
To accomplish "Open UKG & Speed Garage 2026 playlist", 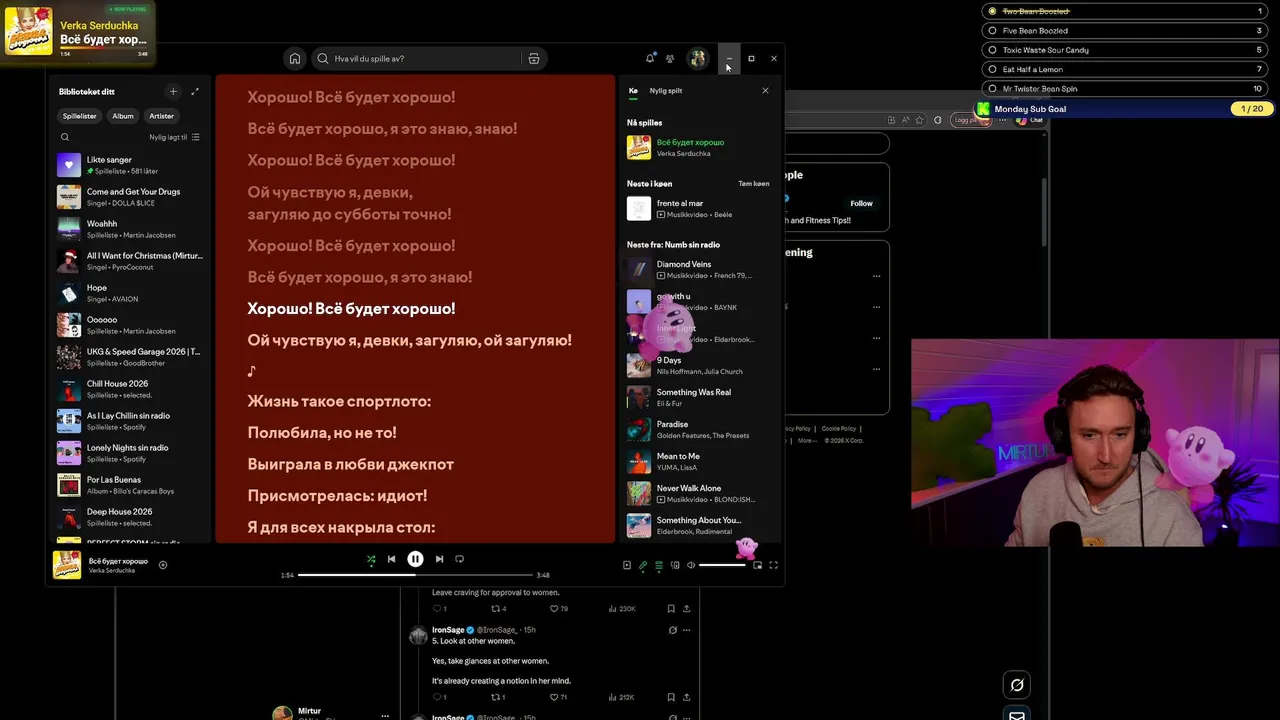I will coord(130,357).
